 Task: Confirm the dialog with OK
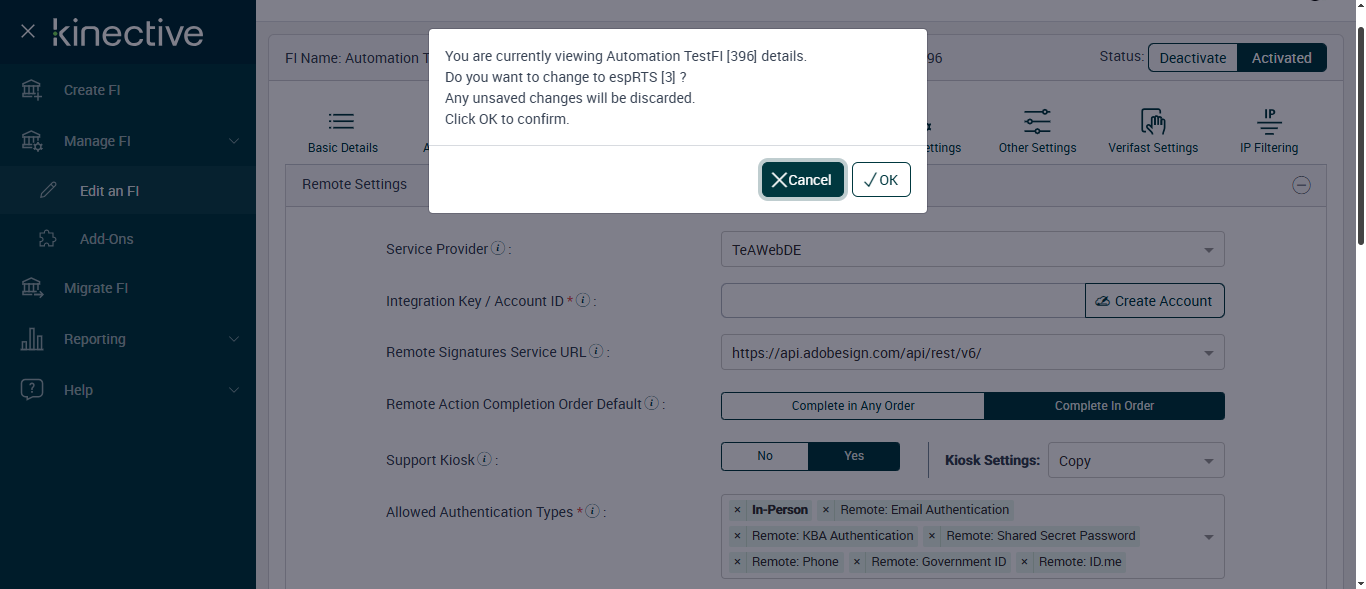point(881,180)
